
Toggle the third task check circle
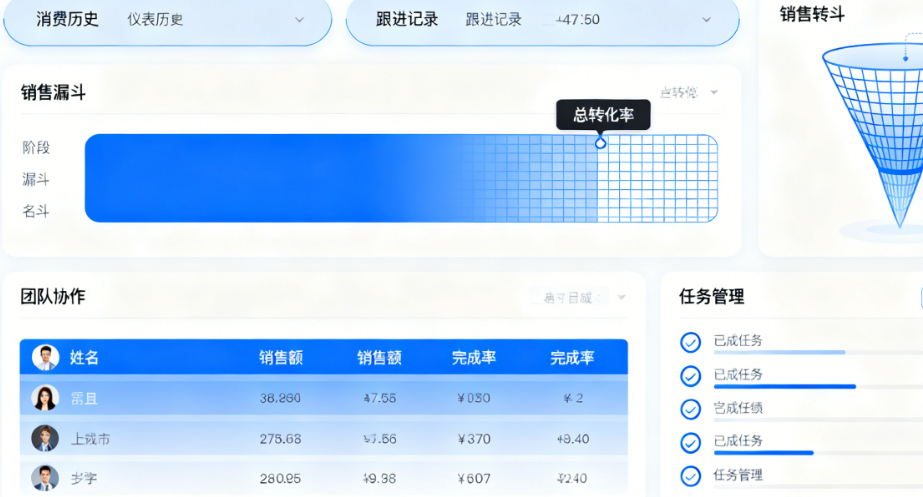pos(690,409)
